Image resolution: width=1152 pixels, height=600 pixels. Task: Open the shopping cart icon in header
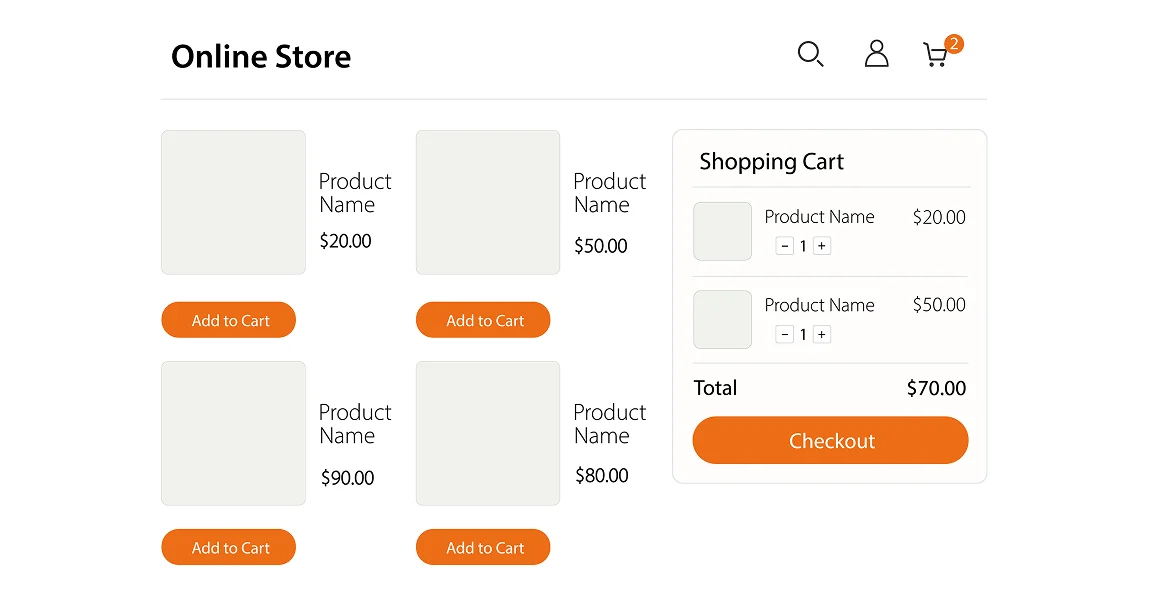(936, 55)
